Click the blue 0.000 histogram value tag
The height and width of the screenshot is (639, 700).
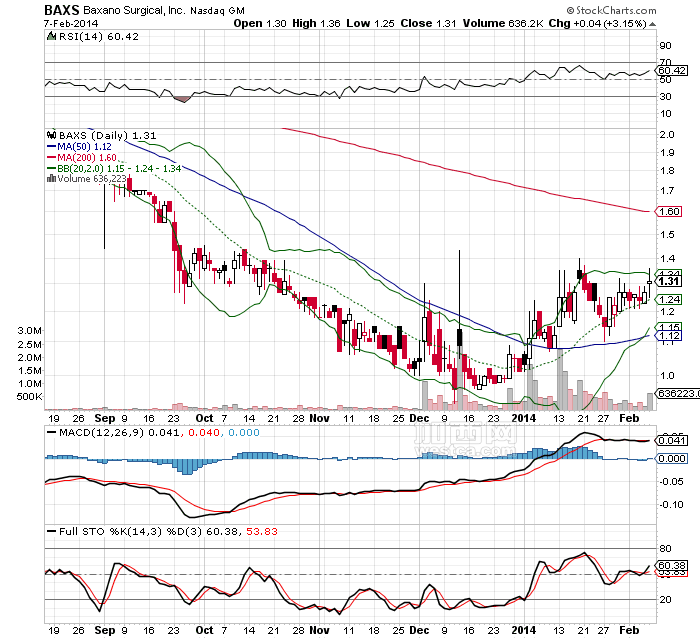click(x=671, y=459)
